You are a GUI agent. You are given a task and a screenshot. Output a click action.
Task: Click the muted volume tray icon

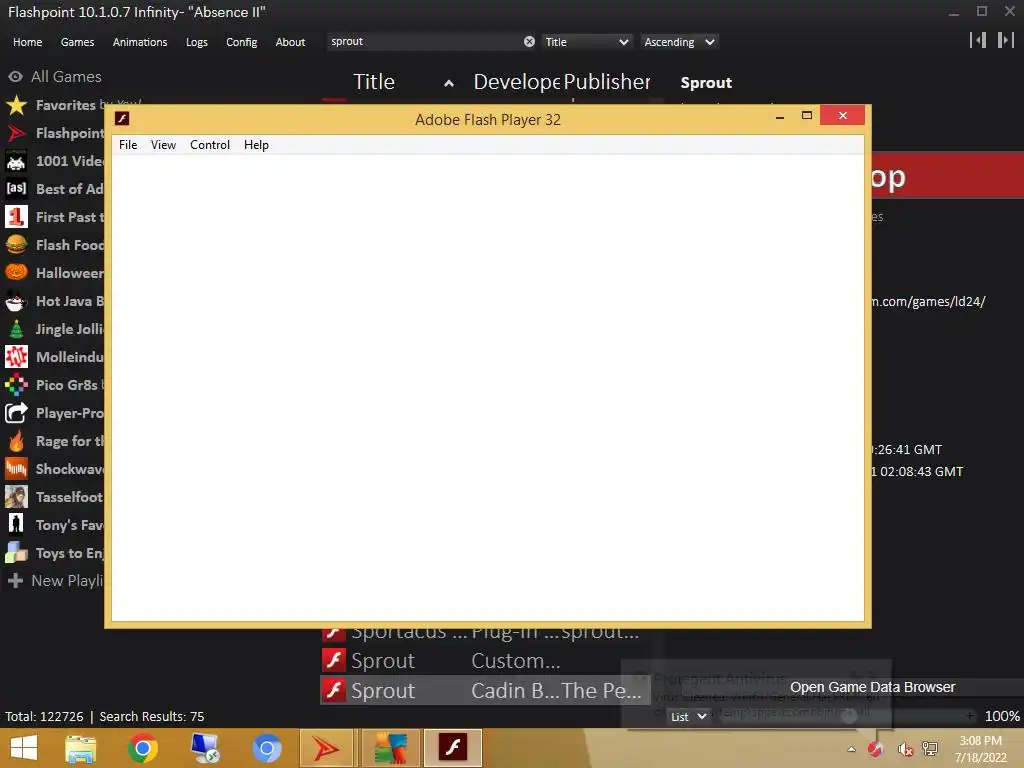click(x=904, y=749)
